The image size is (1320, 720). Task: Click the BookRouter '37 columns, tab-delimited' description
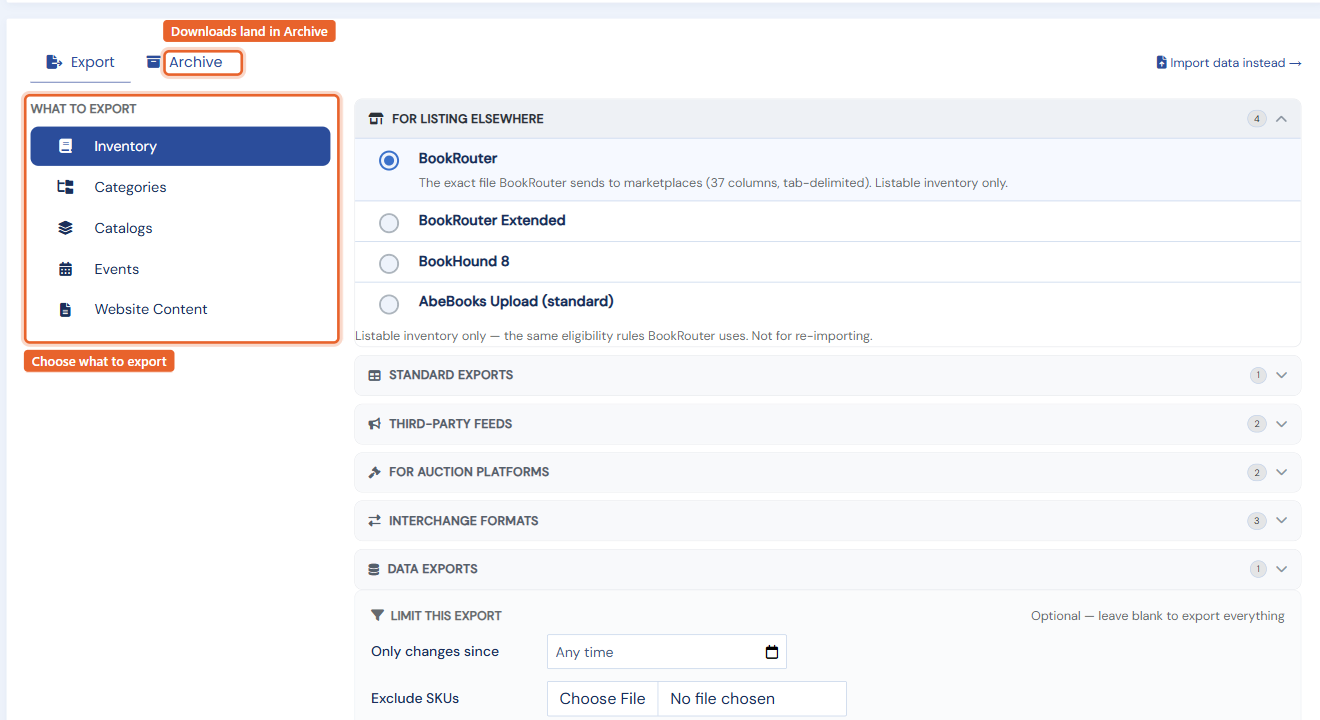point(713,183)
